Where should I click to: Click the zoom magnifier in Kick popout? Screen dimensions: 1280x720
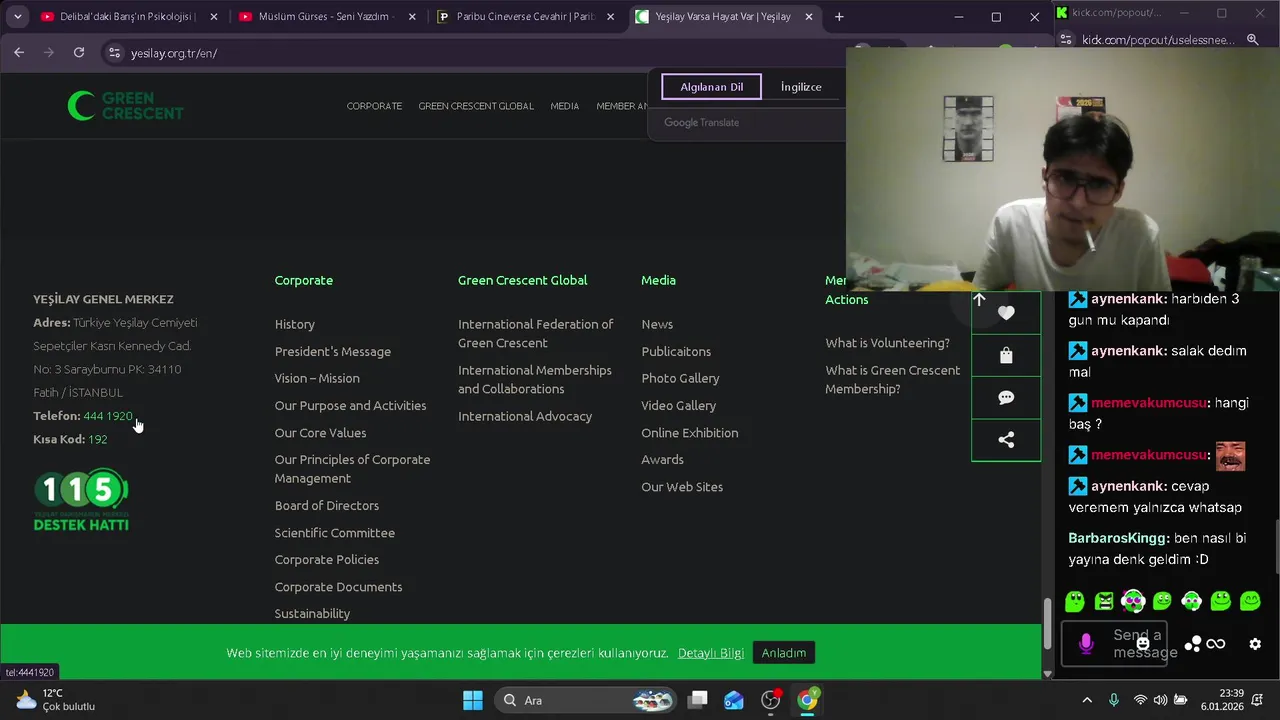point(1253,40)
